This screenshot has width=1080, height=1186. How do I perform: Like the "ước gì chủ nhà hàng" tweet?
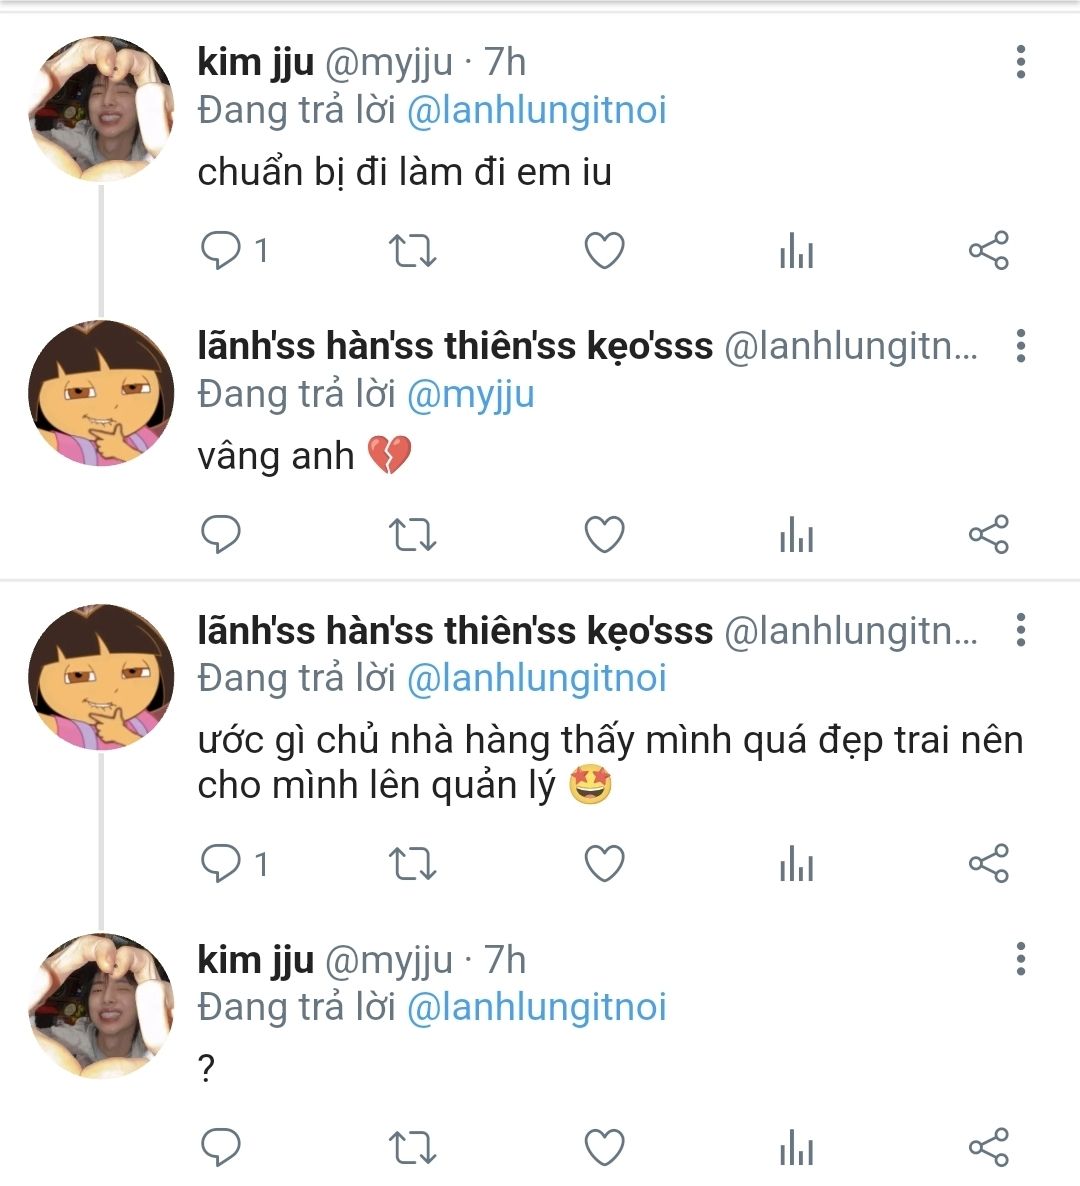[604, 864]
